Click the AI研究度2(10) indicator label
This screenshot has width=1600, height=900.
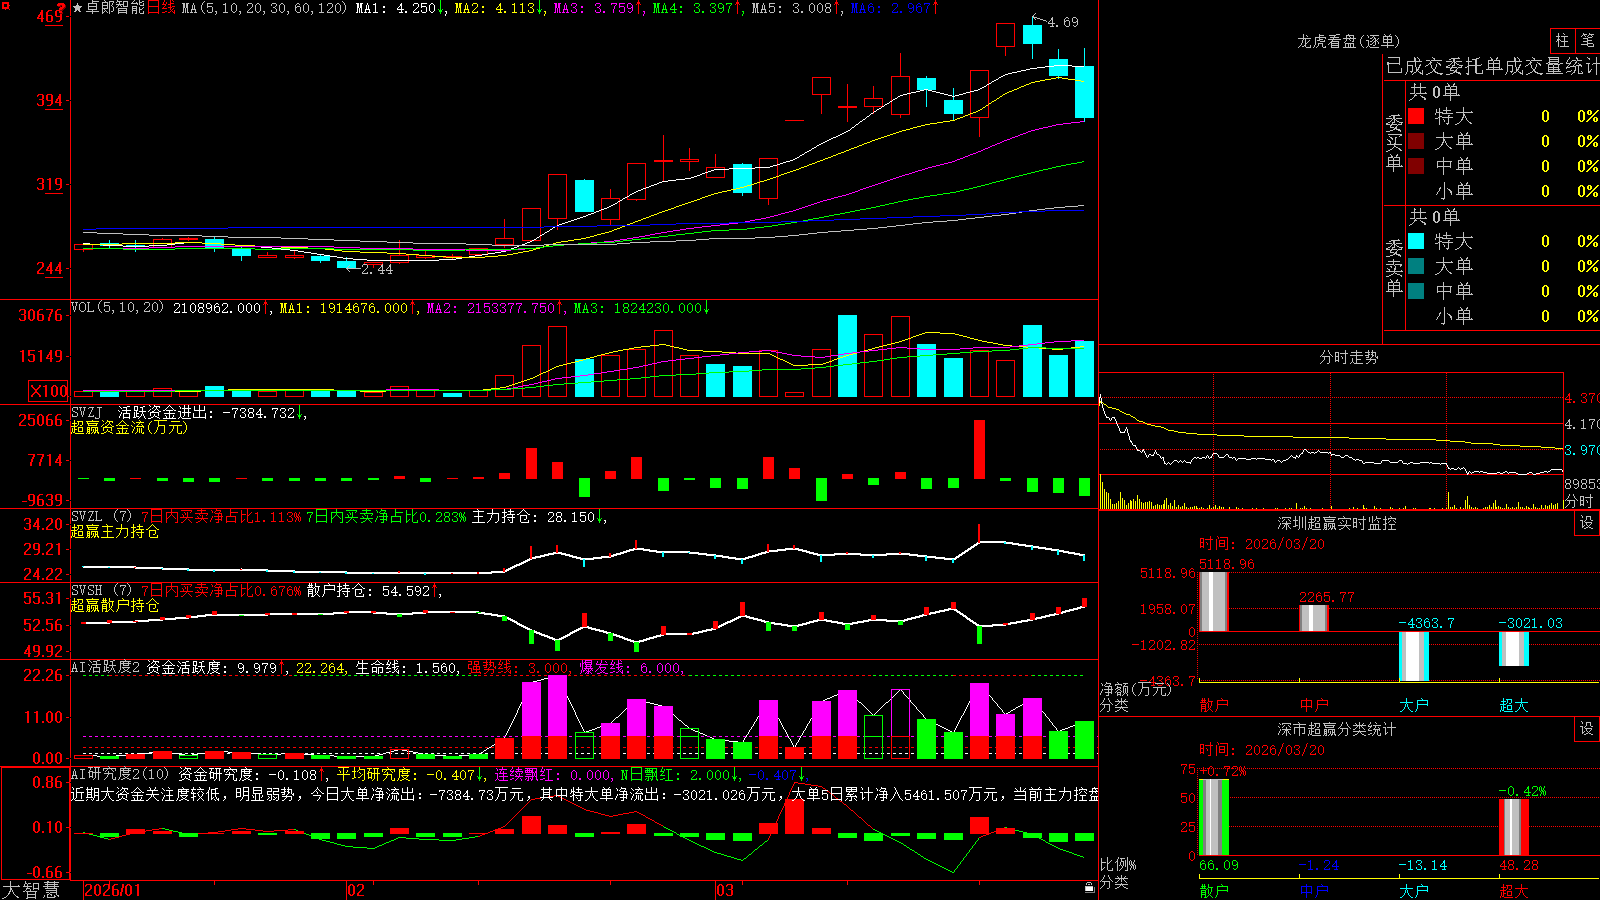coord(120,774)
